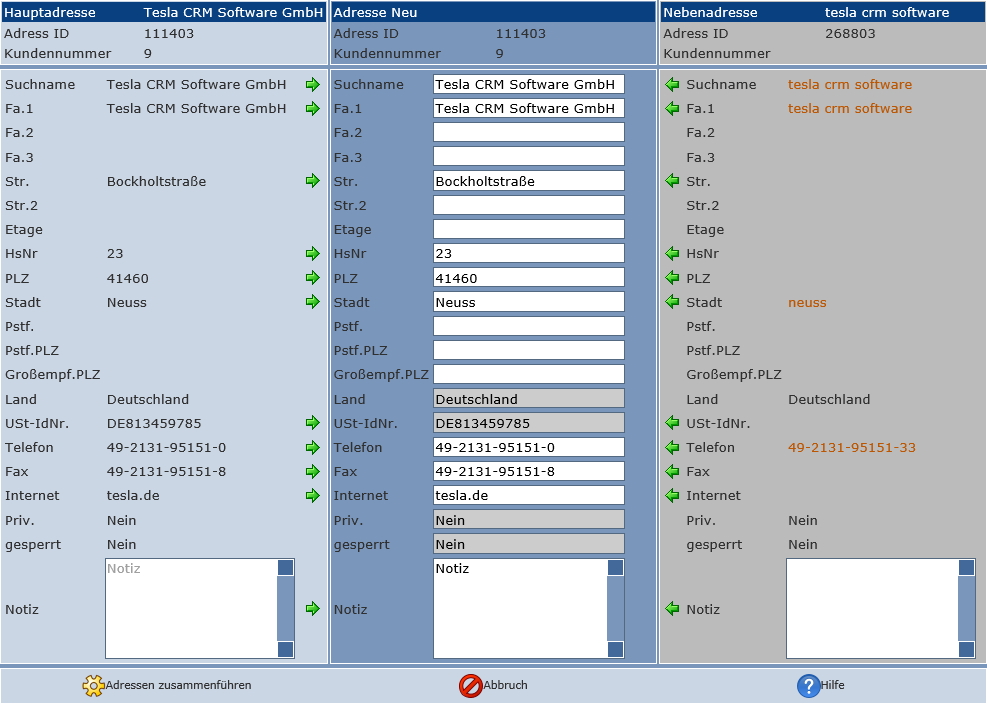Click left arrow for Nebenadresse Telefon

pos(672,447)
